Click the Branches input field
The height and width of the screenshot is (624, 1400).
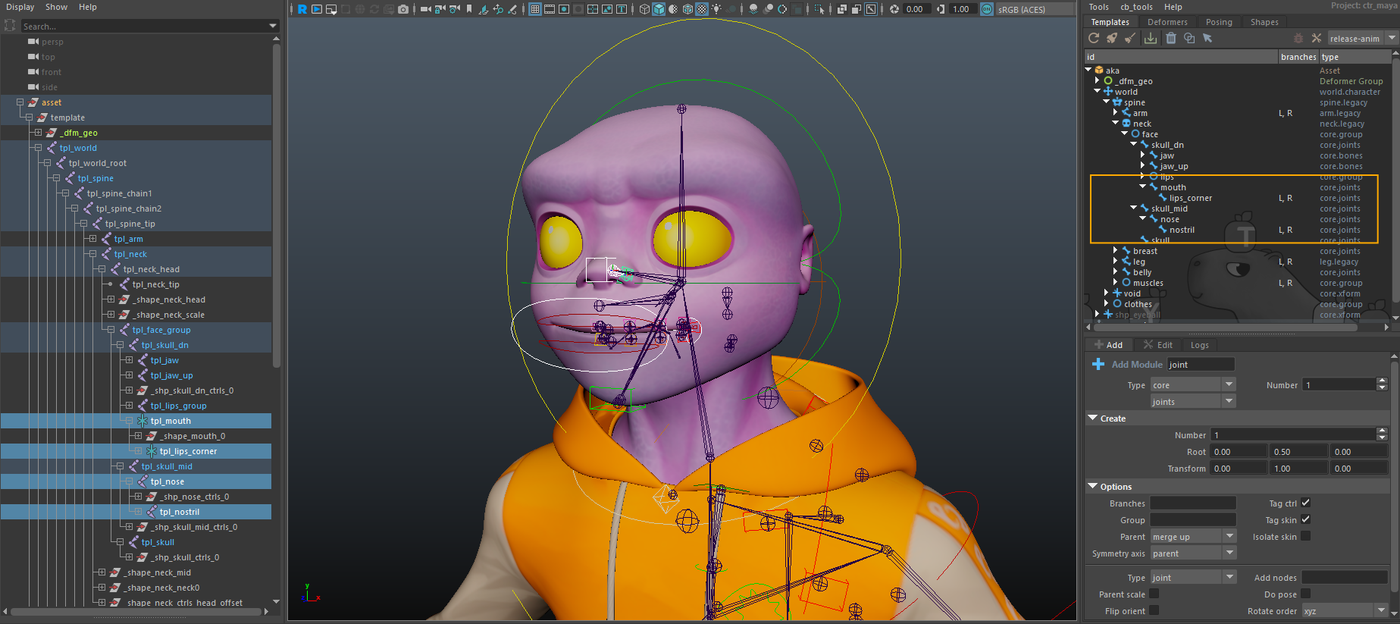[x=1193, y=503]
